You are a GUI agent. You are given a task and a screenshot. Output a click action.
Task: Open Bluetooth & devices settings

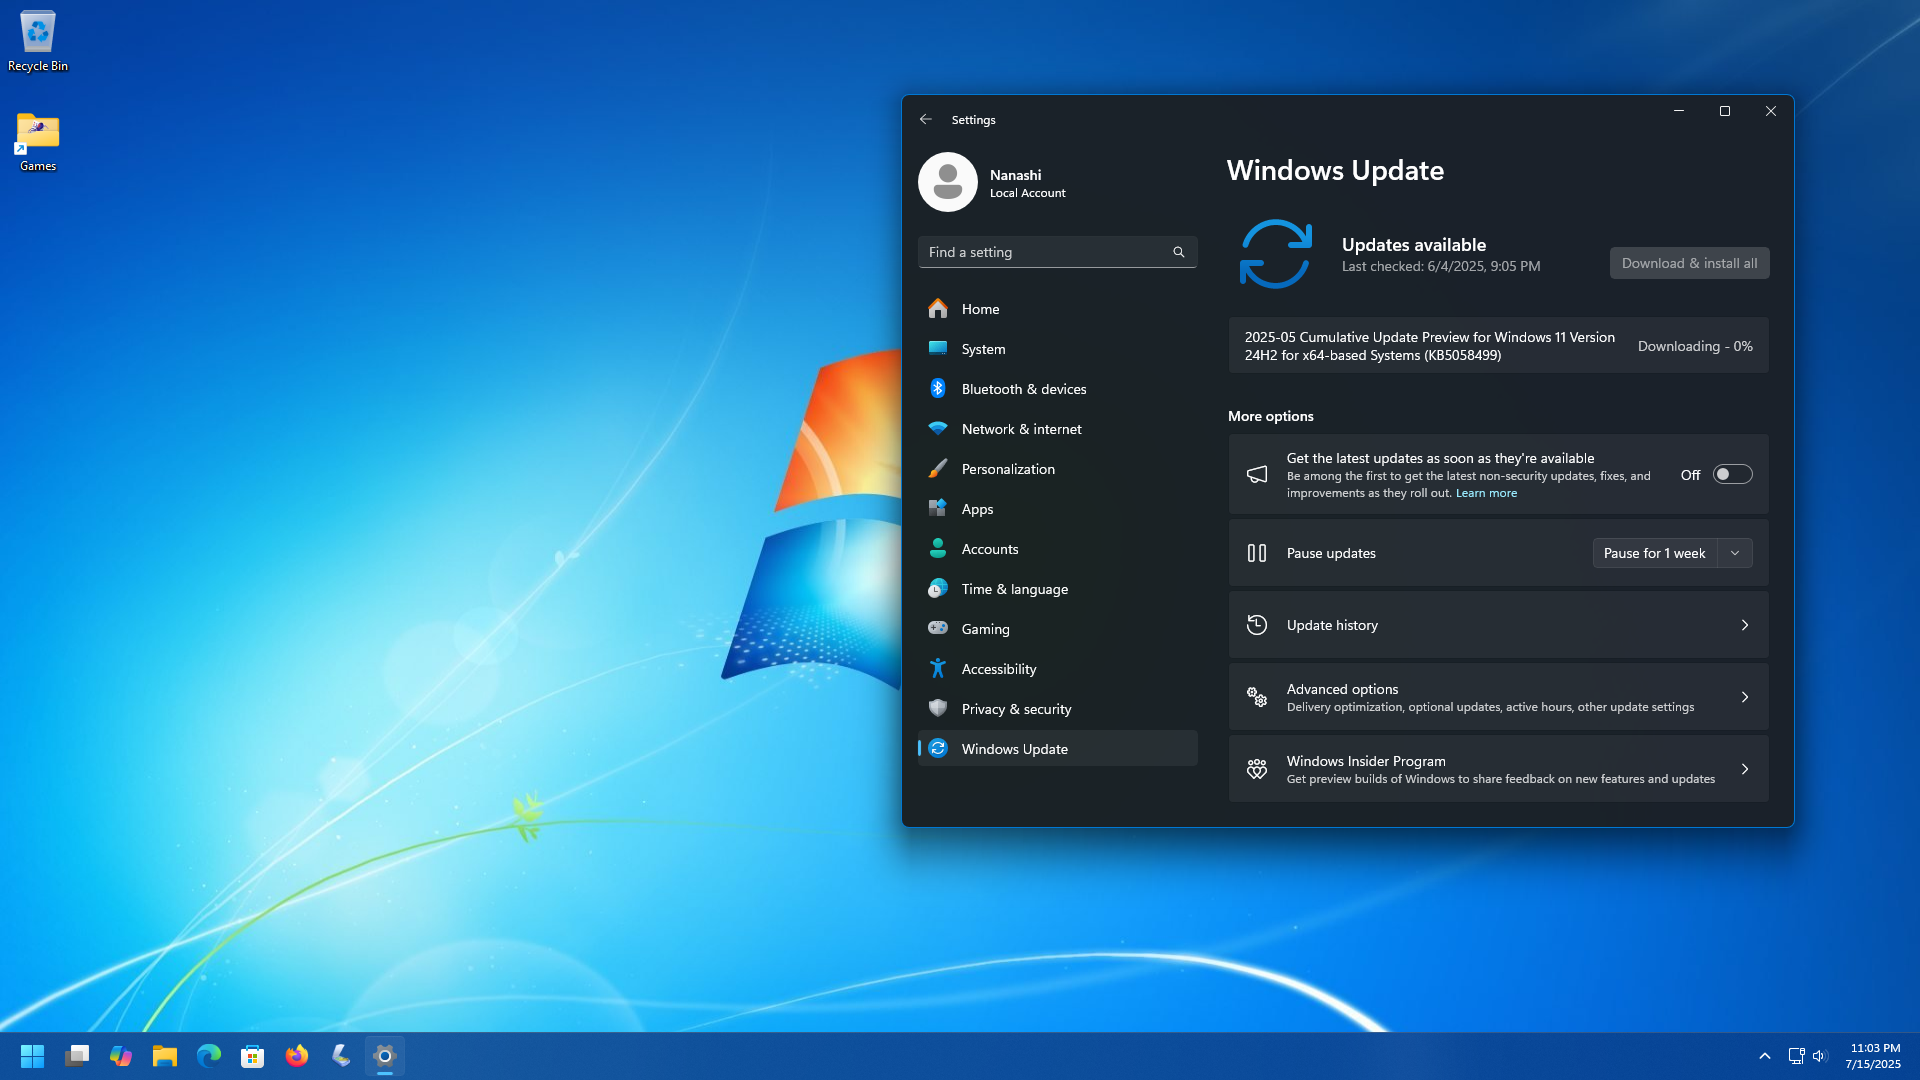pyautogui.click(x=1058, y=389)
